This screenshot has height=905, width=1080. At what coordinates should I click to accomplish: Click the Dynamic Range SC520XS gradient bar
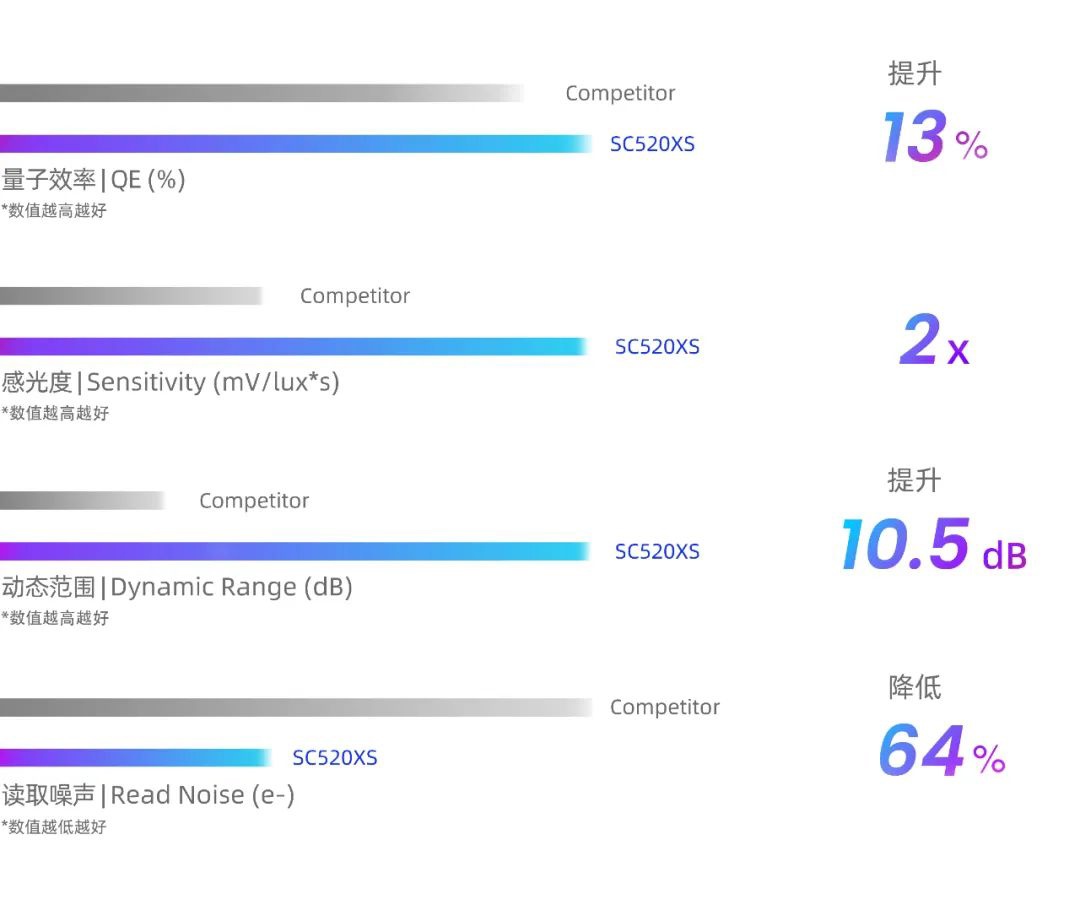[x=295, y=552]
